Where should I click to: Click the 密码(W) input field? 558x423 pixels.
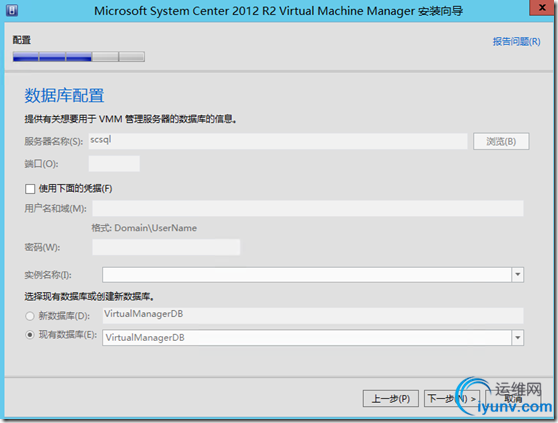[x=166, y=247]
